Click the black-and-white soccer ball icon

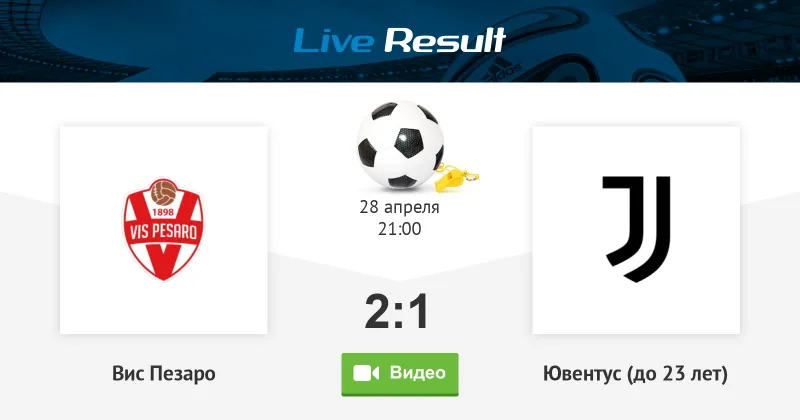(400, 144)
